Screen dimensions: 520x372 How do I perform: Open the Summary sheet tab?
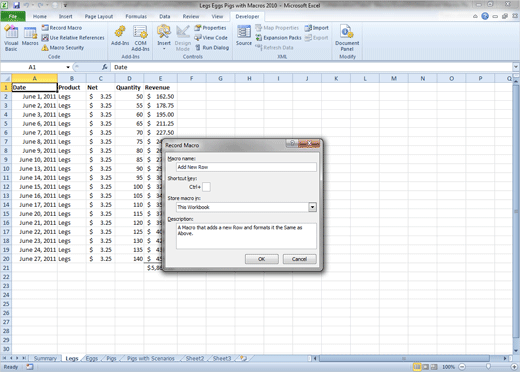[45, 358]
